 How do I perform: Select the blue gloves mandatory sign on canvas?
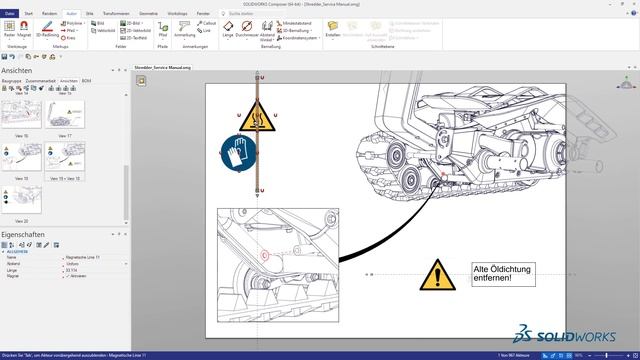point(239,152)
